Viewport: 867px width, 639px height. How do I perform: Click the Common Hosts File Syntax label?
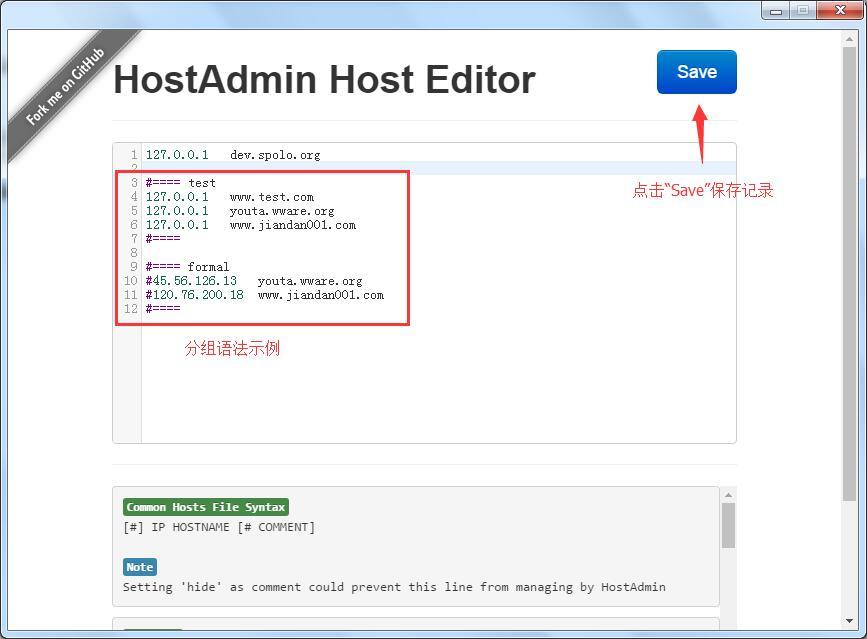click(206, 507)
